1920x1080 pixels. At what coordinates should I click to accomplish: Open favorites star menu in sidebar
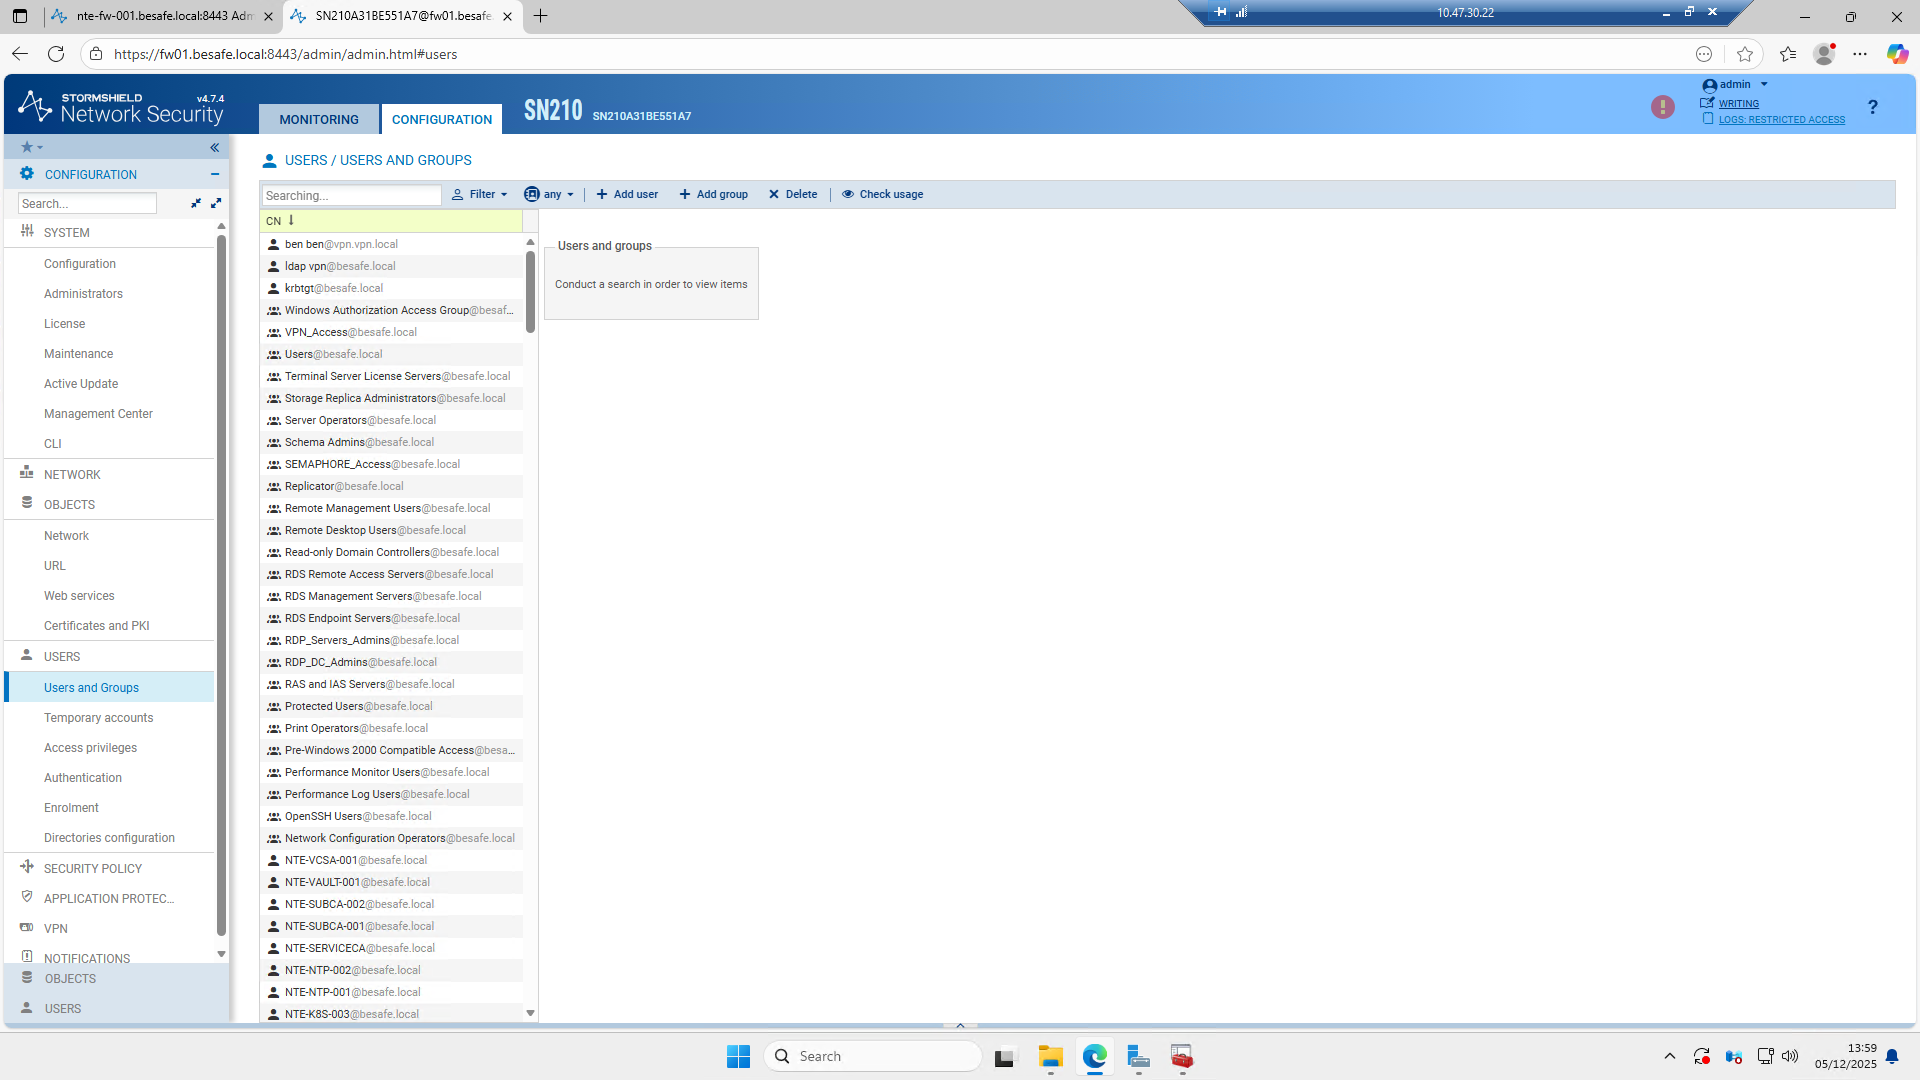(32, 147)
